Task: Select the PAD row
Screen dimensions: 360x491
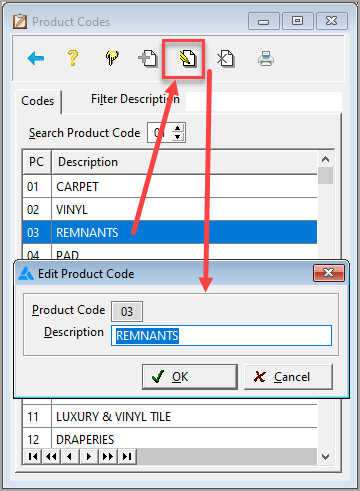Action: click(x=170, y=252)
